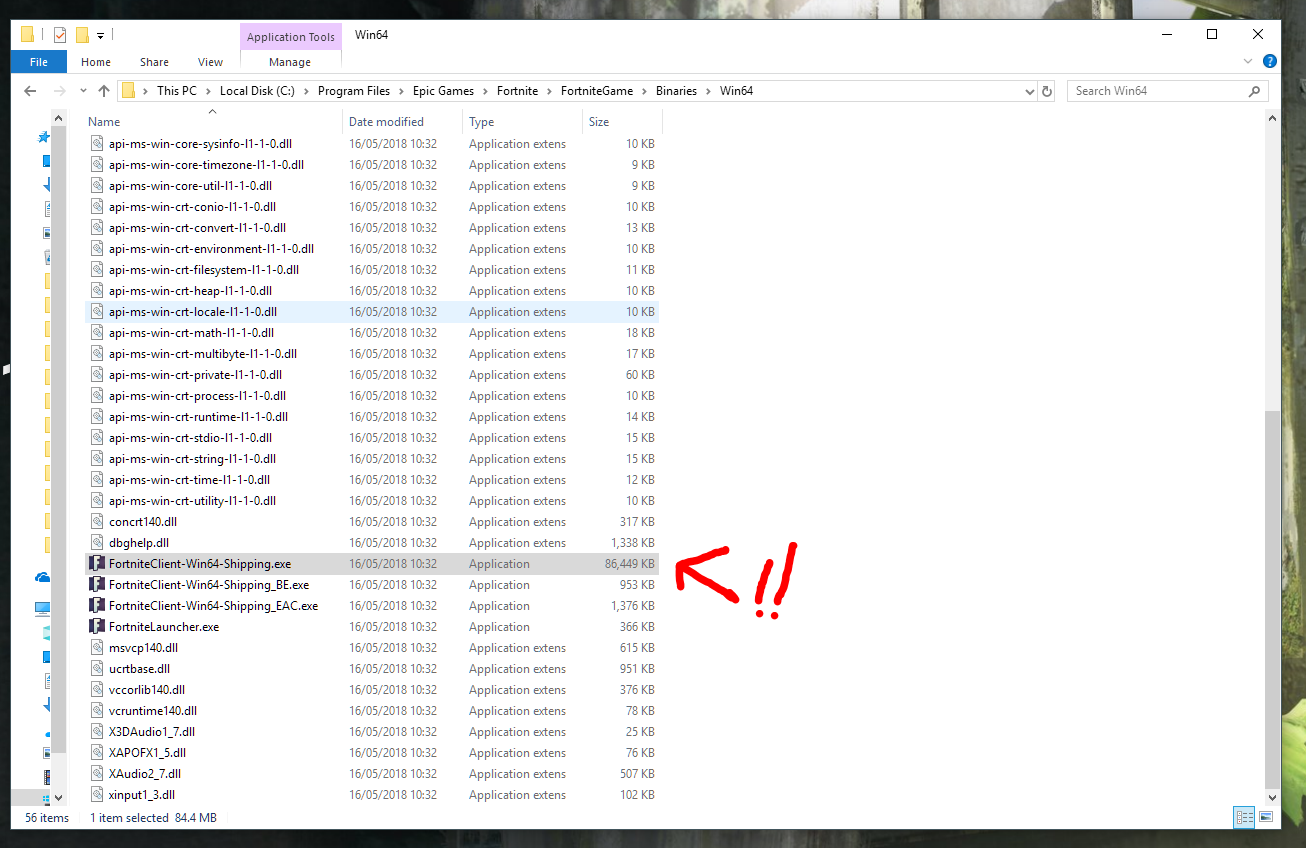Image resolution: width=1306 pixels, height=848 pixels.
Task: Open Properties from the quick access toolbar
Action: [x=59, y=33]
